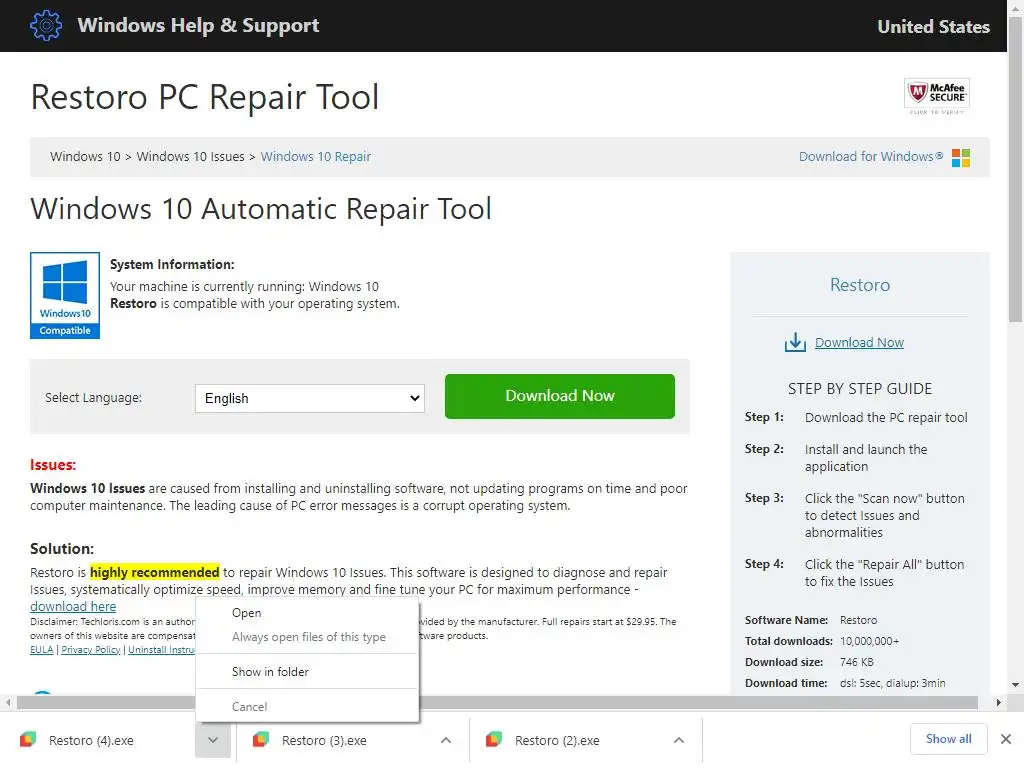
Task: Click the download here link
Action: coord(73,606)
